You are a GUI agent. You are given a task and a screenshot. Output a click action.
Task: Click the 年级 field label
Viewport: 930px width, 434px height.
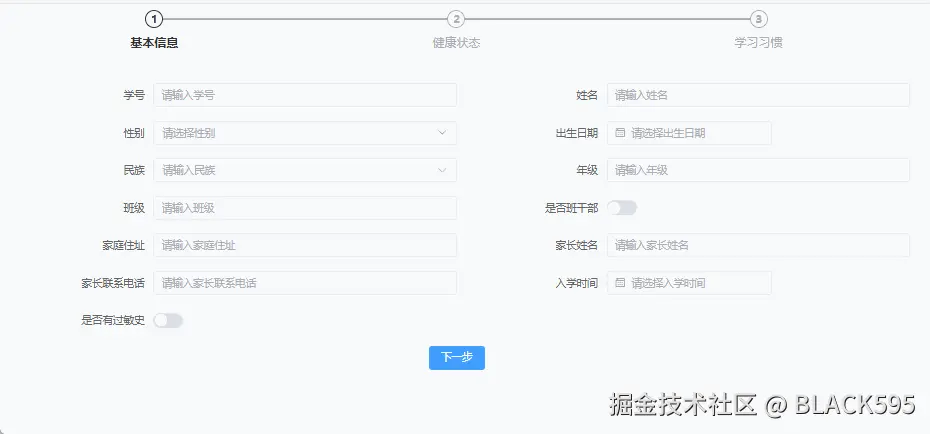coord(587,170)
